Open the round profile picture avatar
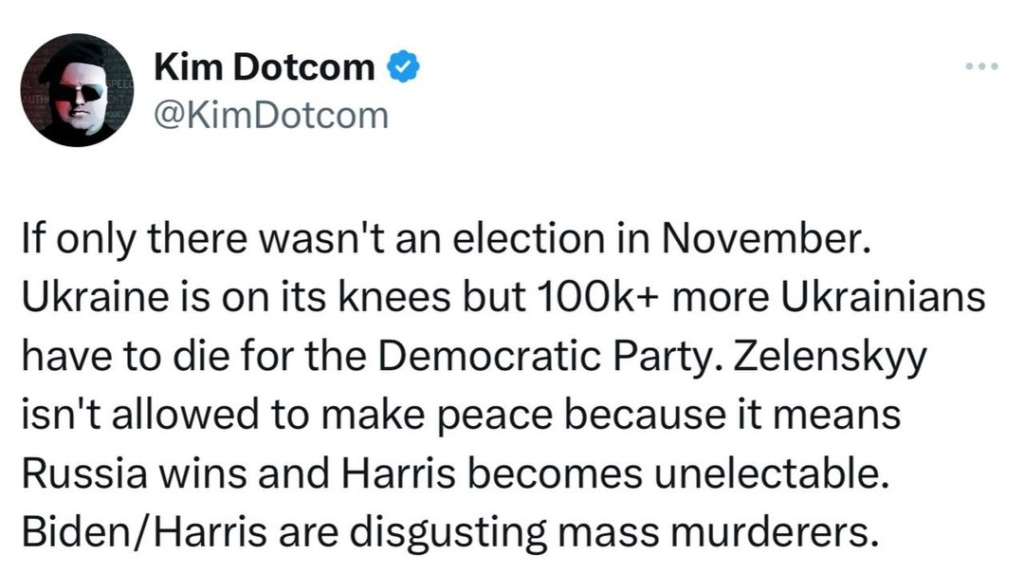1024x574 pixels. coord(77,90)
